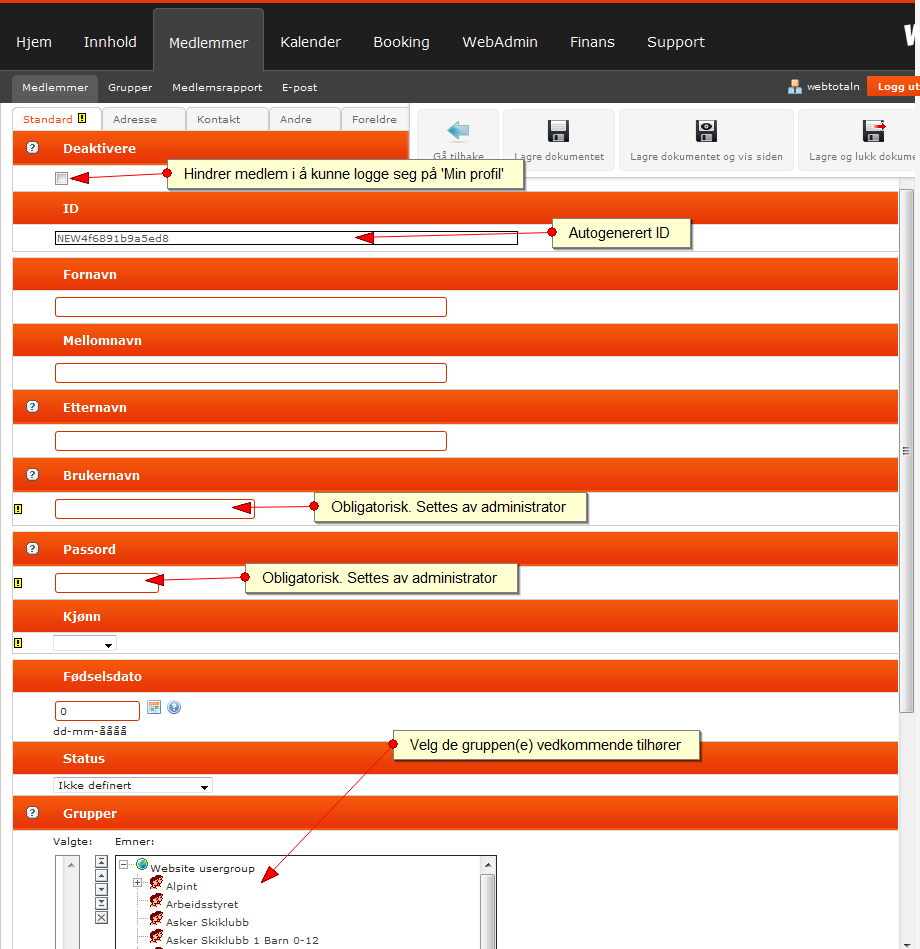
Task: Click the move-down button for selected groups
Action: click(x=102, y=890)
